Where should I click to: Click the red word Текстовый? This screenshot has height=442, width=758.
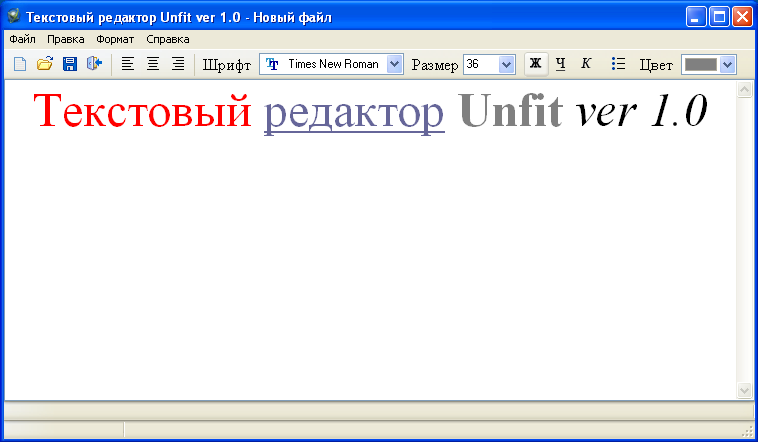pyautogui.click(x=143, y=111)
